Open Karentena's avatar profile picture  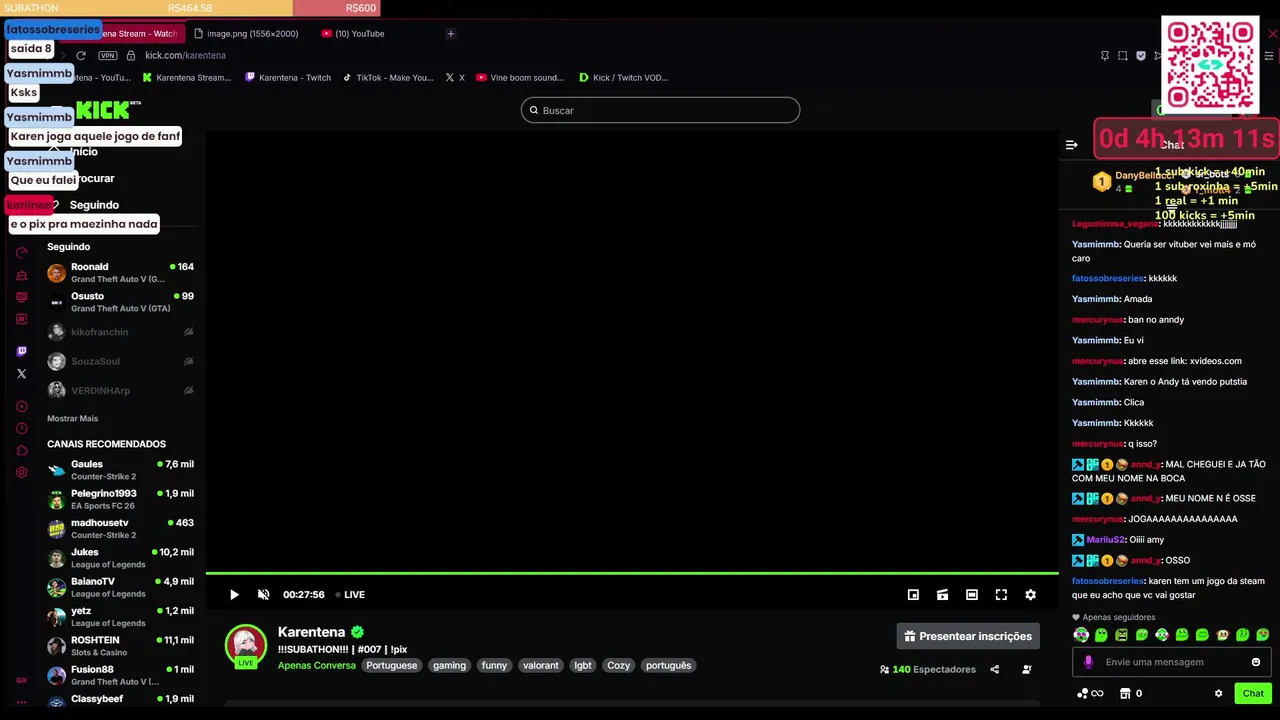coord(246,645)
